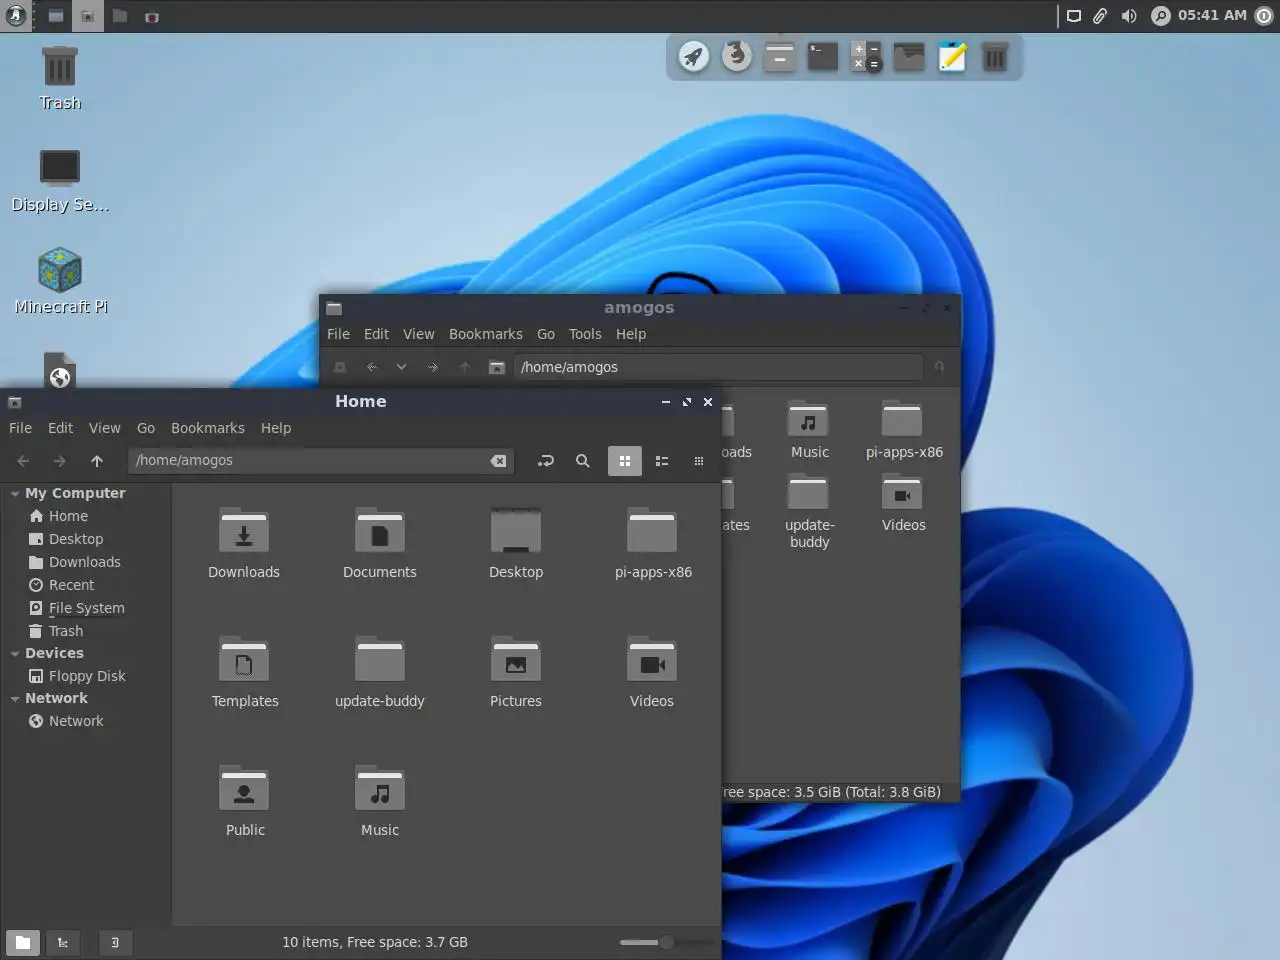The width and height of the screenshot is (1280, 960).
Task: Switch to list view in Home window
Action: (662, 461)
